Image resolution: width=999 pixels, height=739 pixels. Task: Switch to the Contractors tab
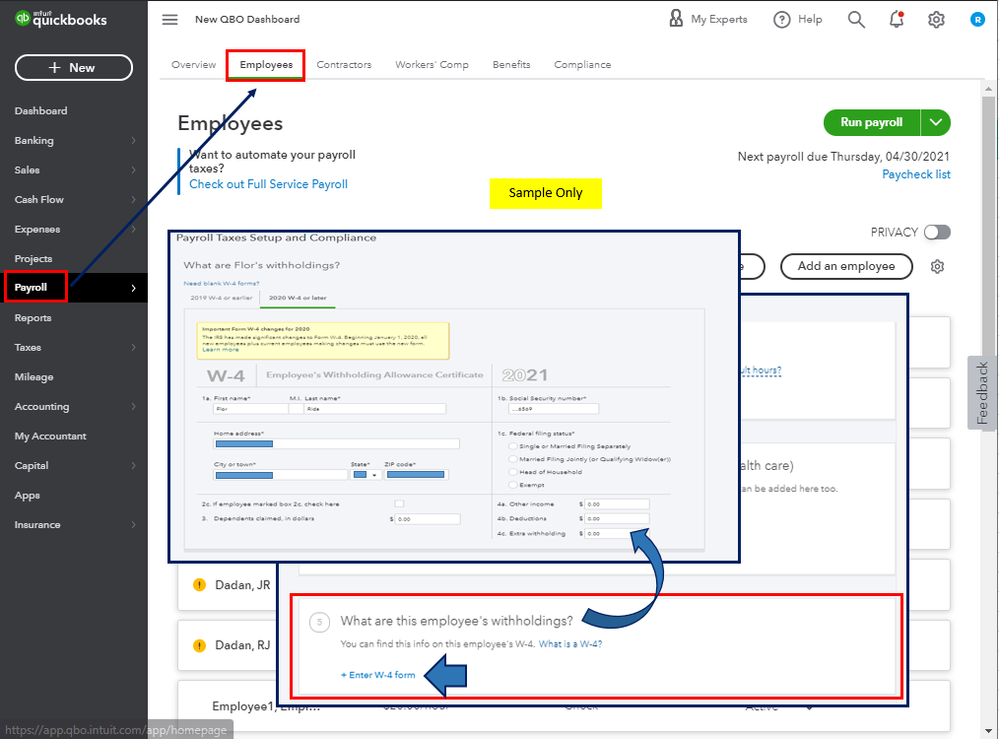[x=344, y=64]
